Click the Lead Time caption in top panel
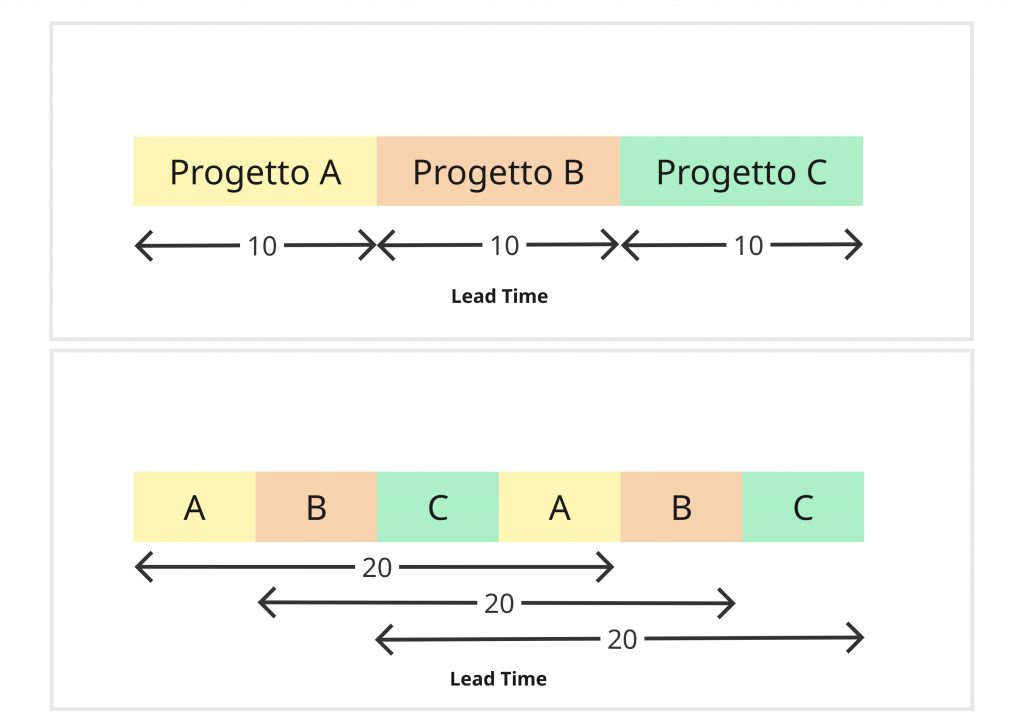 [x=500, y=296]
